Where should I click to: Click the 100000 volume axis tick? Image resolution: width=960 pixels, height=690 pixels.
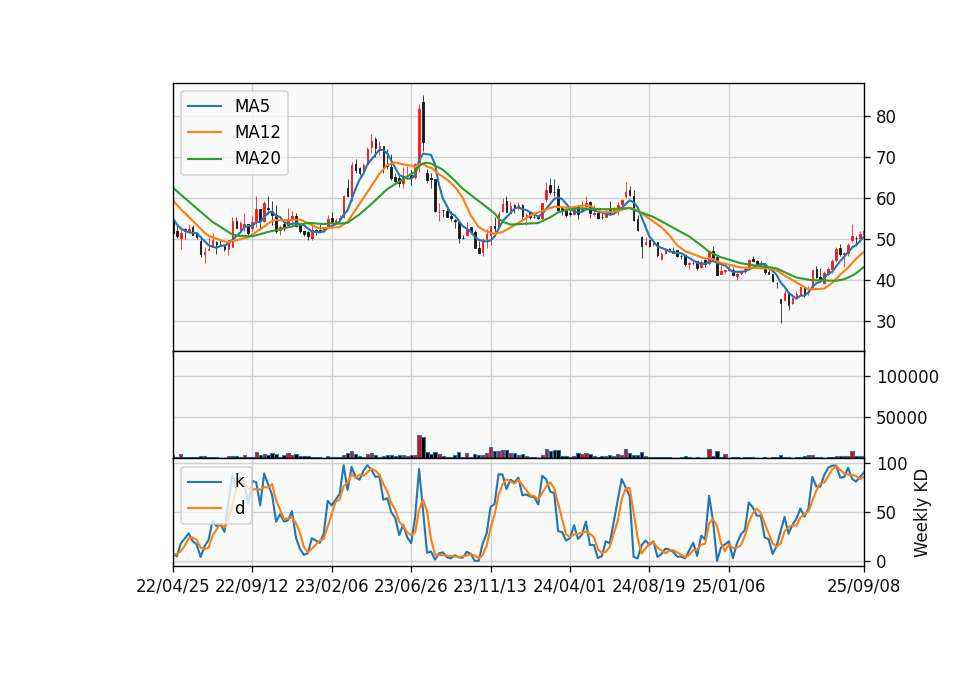[908, 377]
